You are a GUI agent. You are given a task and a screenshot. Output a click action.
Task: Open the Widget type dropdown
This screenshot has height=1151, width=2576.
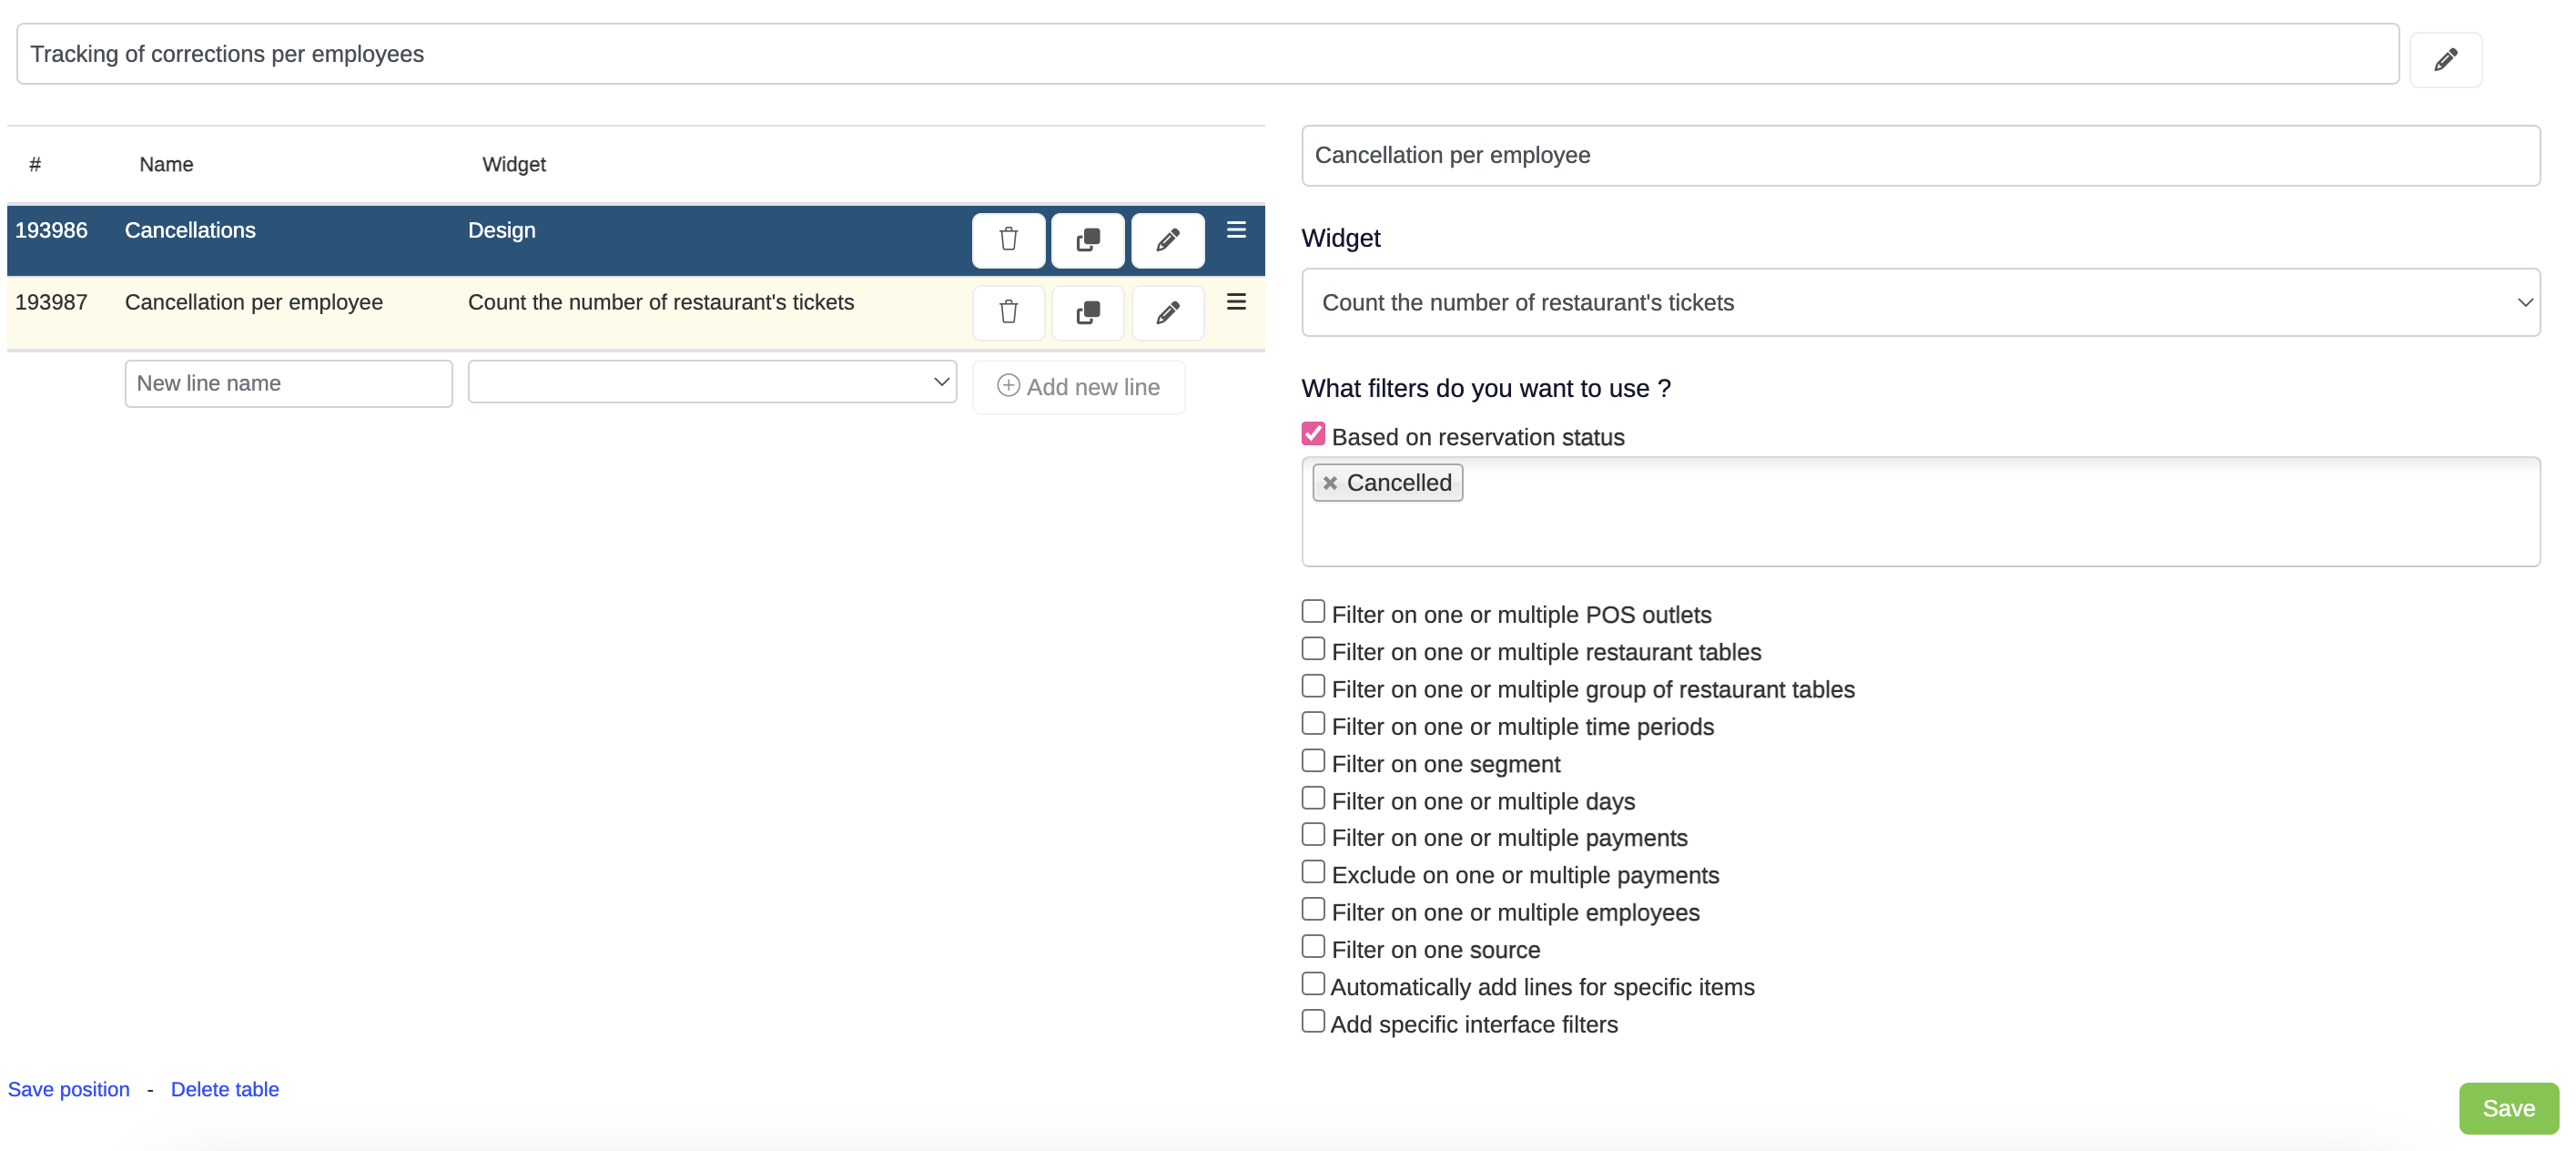click(1919, 302)
